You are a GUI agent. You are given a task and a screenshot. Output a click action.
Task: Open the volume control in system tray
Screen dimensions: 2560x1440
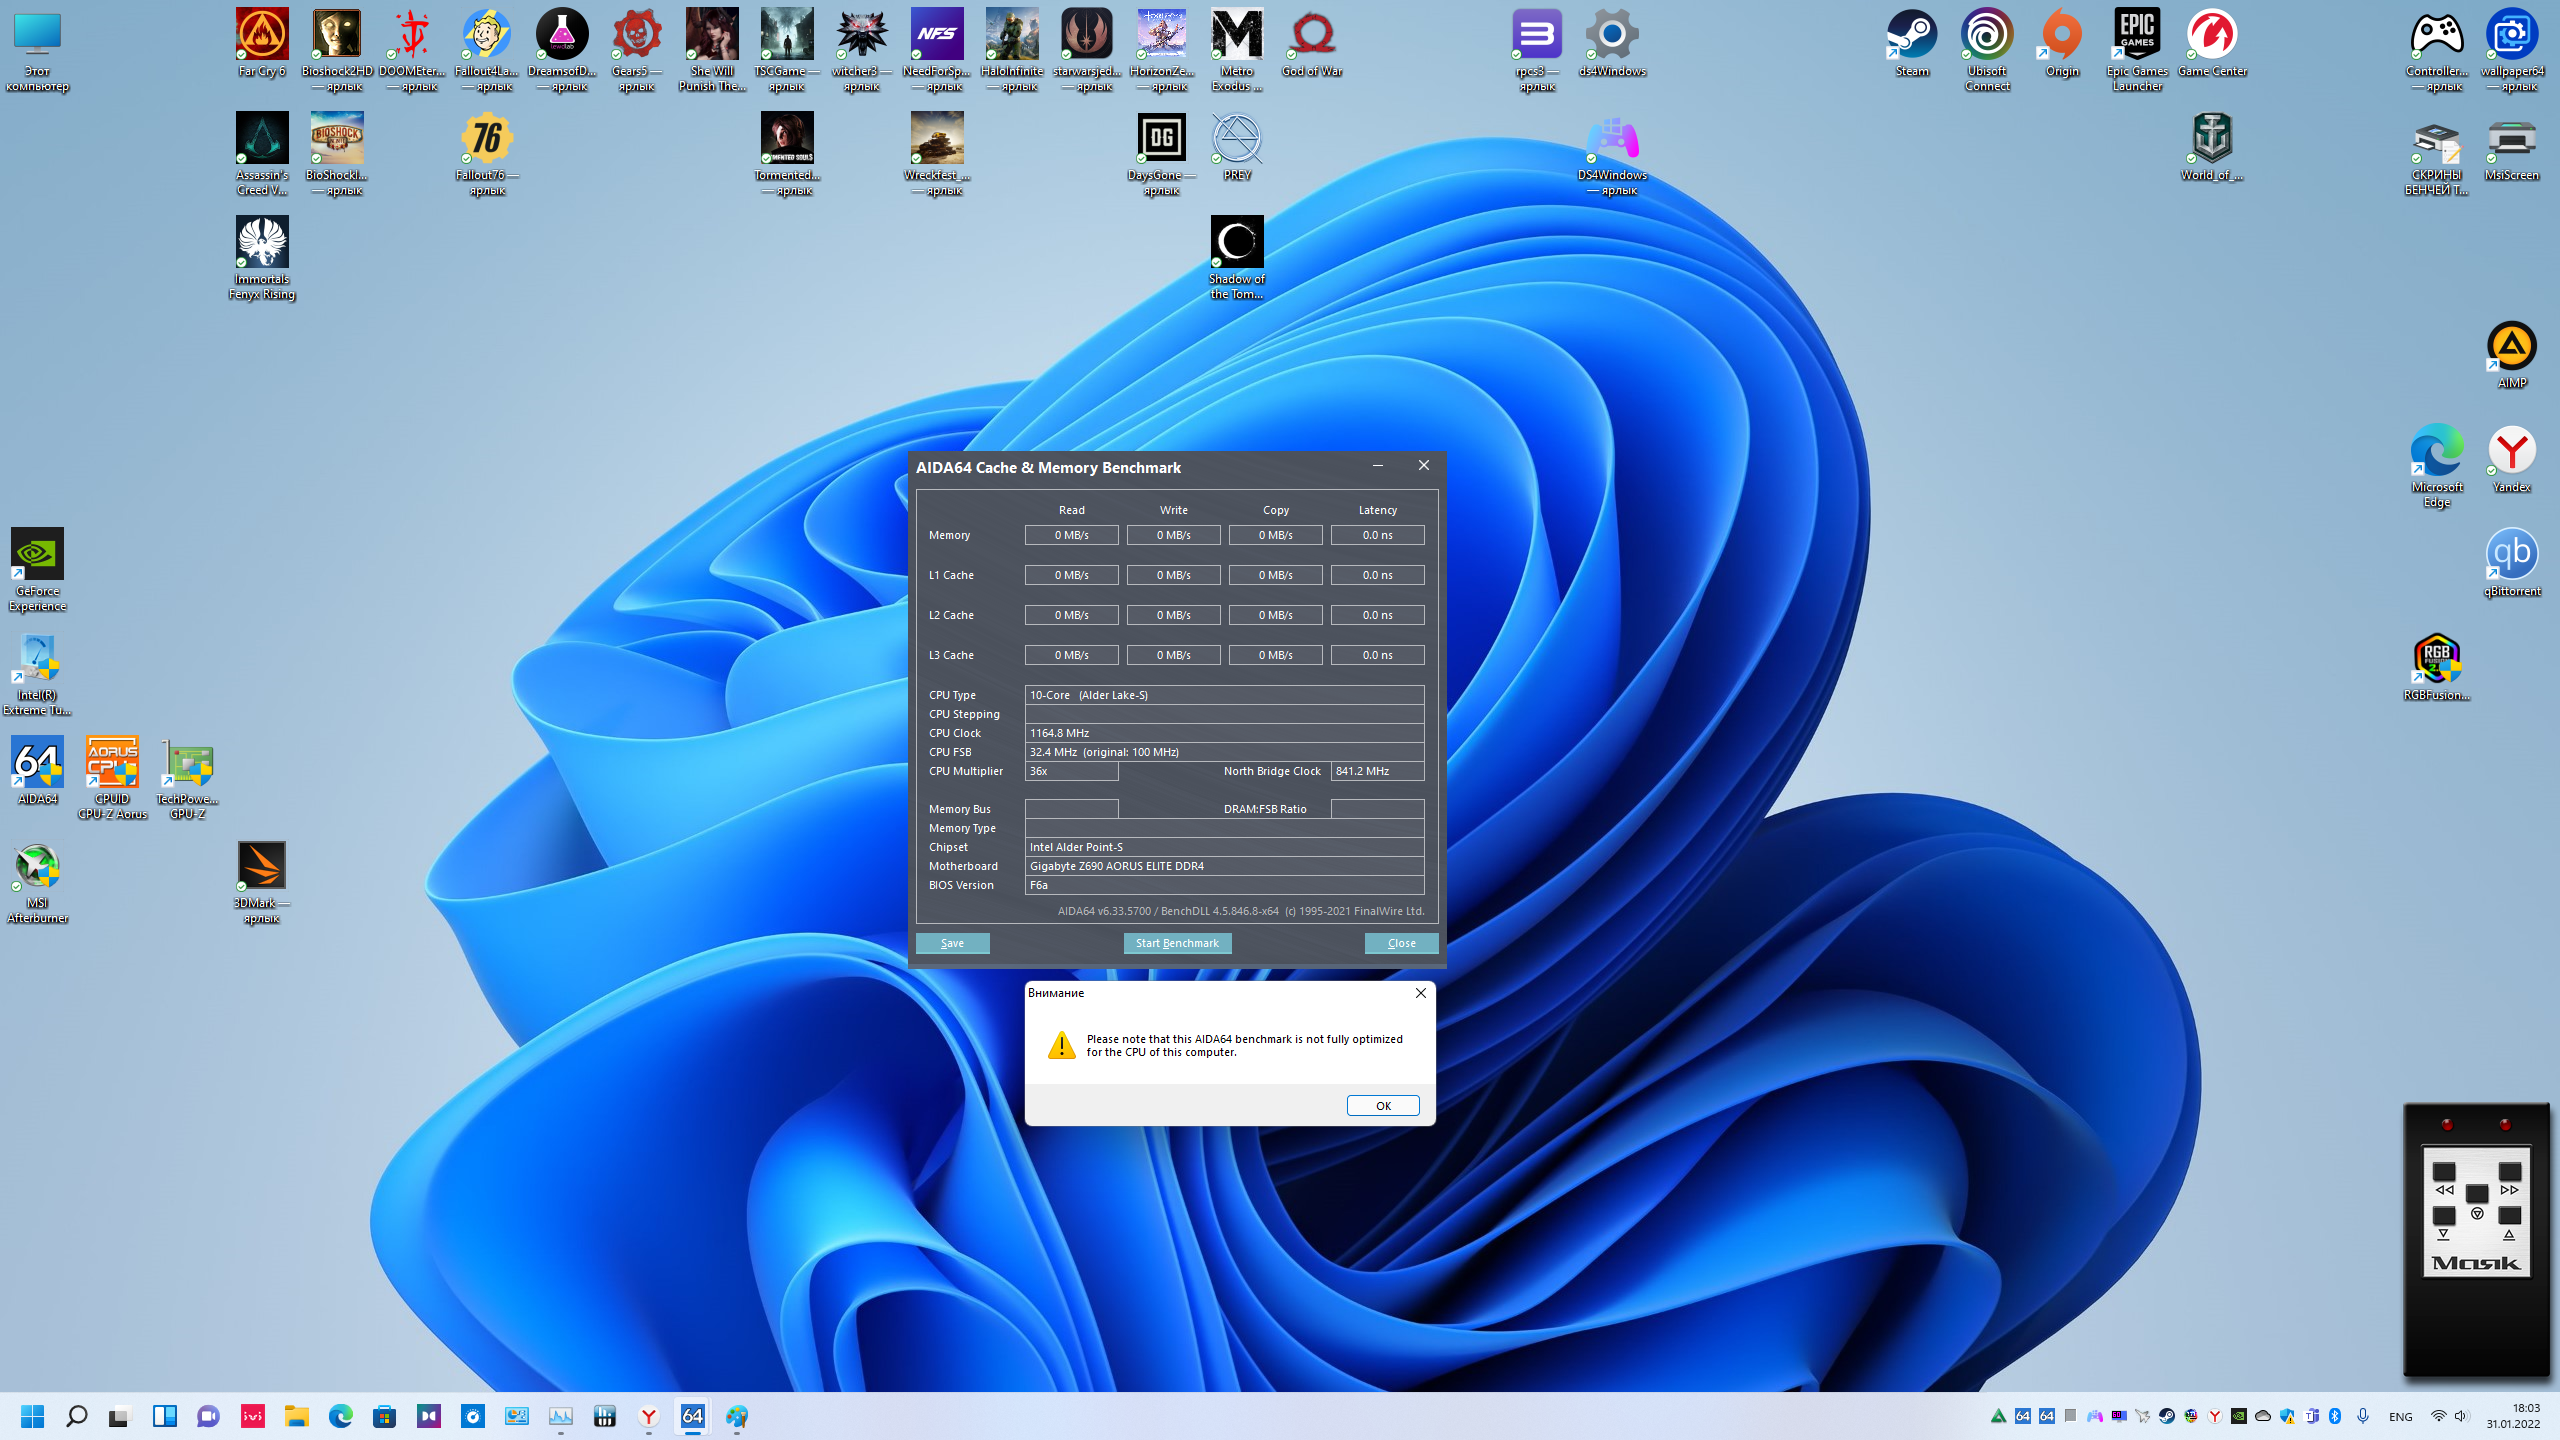tap(2461, 1416)
